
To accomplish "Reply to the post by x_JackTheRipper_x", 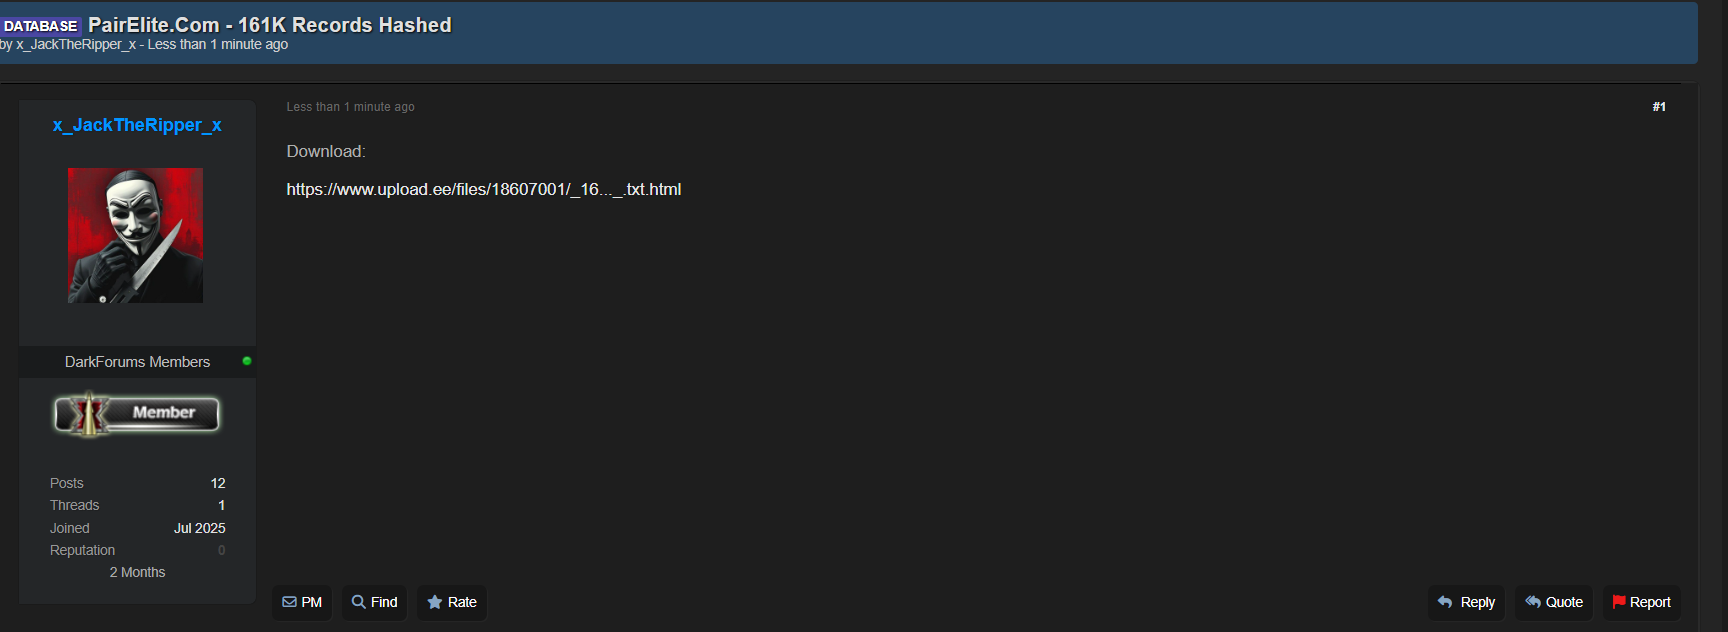I will click(1466, 602).
